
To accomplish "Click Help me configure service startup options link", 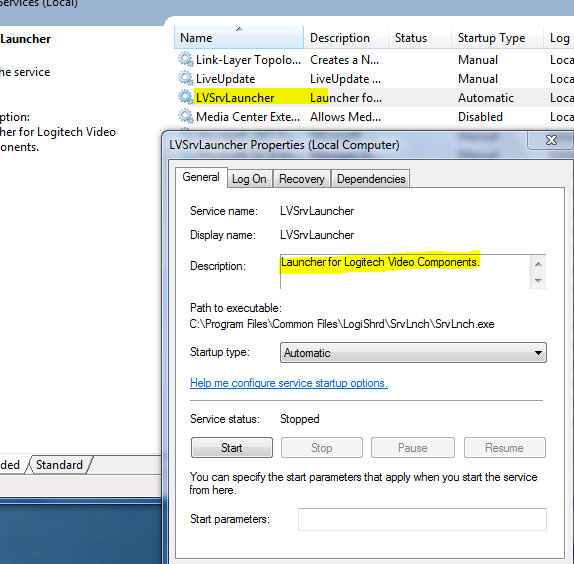I will click(x=289, y=383).
